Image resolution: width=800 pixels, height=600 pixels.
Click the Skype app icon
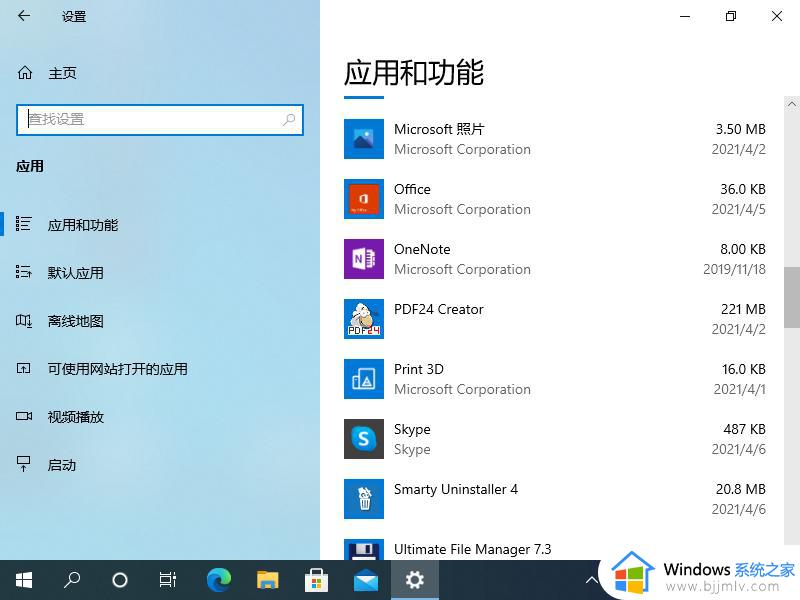(x=364, y=439)
